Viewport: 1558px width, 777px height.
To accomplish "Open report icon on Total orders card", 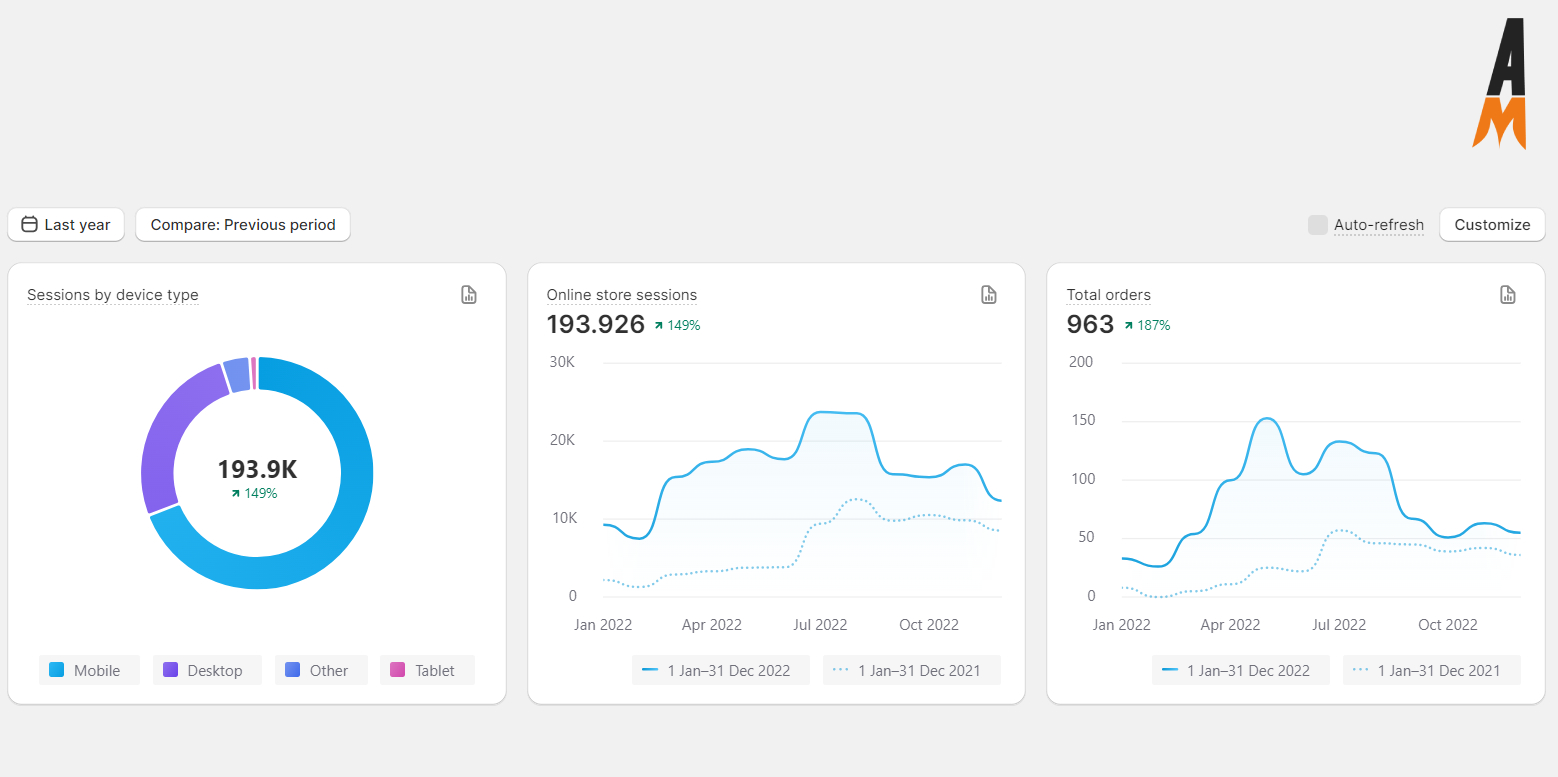I will pyautogui.click(x=1508, y=294).
